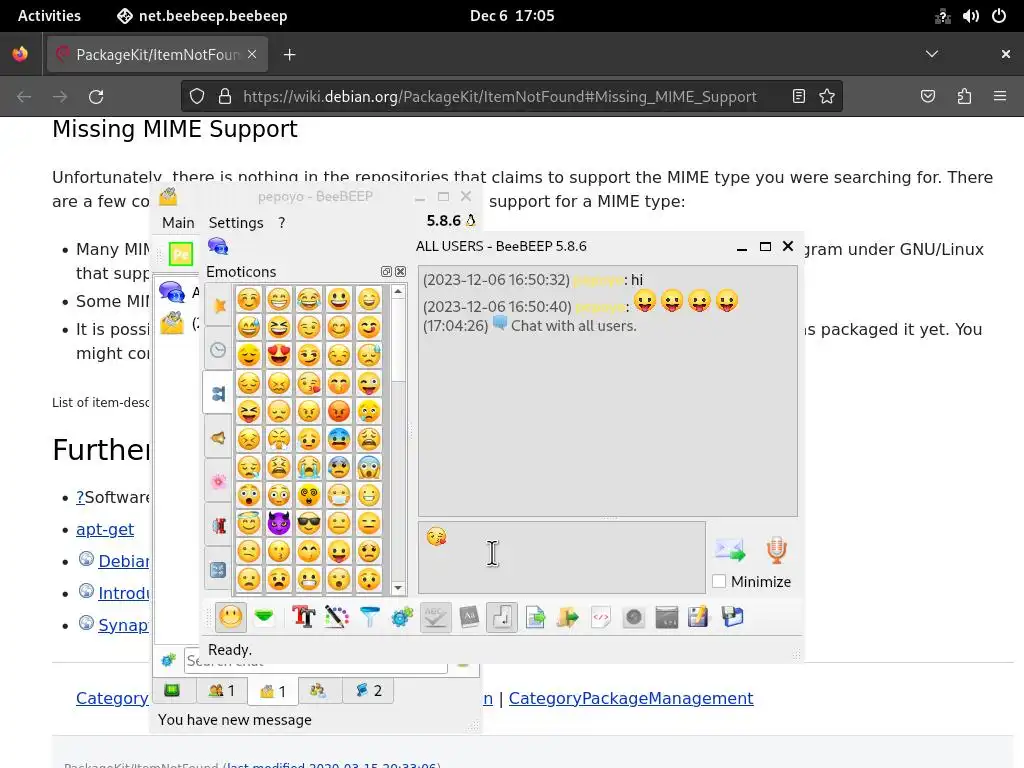
Task: Click the gear icon beside Search chat
Action: click(168, 660)
